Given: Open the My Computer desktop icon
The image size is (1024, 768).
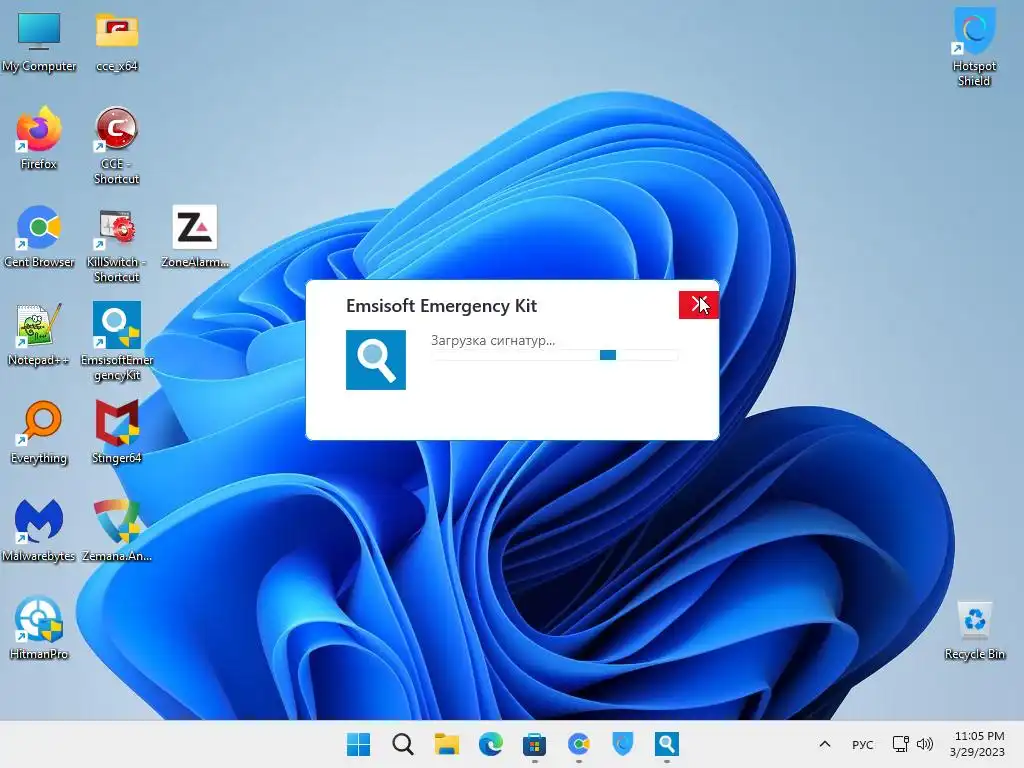Looking at the screenshot, I should [39, 40].
